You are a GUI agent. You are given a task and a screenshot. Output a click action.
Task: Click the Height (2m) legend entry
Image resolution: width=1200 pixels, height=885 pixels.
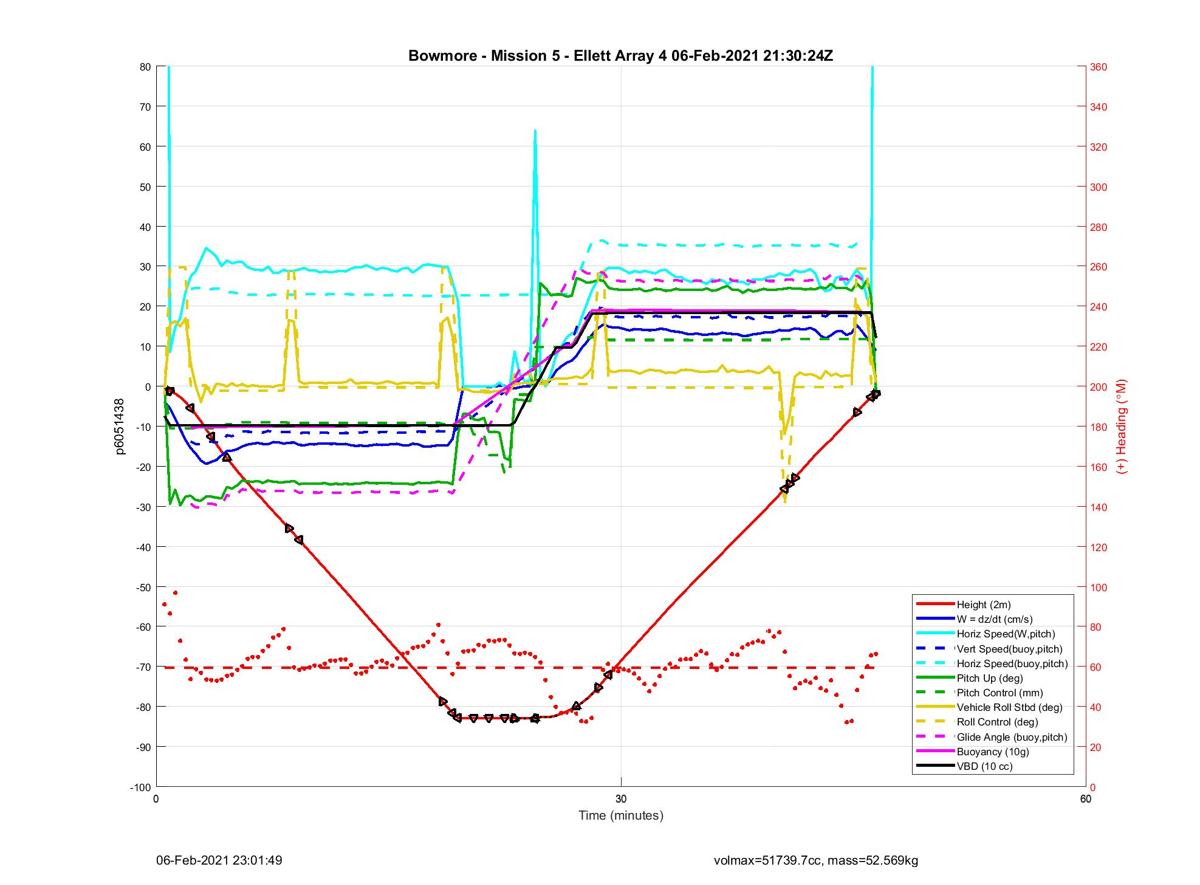990,605
